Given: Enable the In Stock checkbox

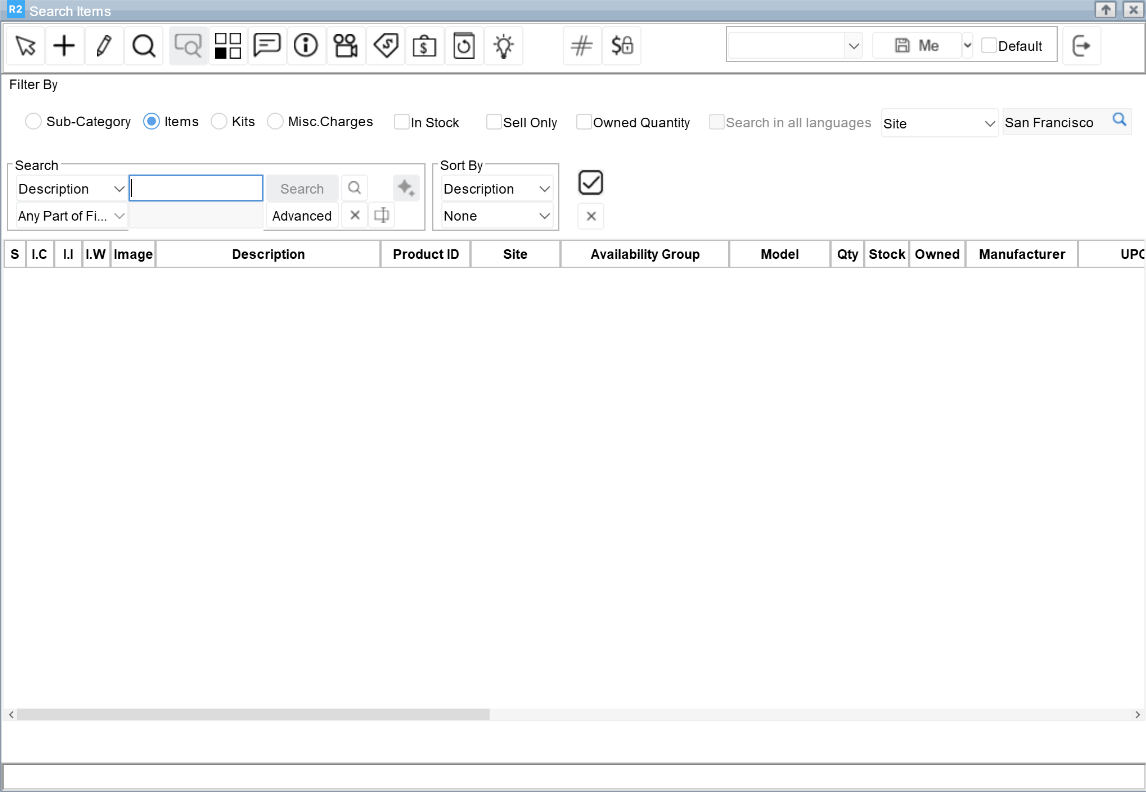Looking at the screenshot, I should pyautogui.click(x=402, y=122).
